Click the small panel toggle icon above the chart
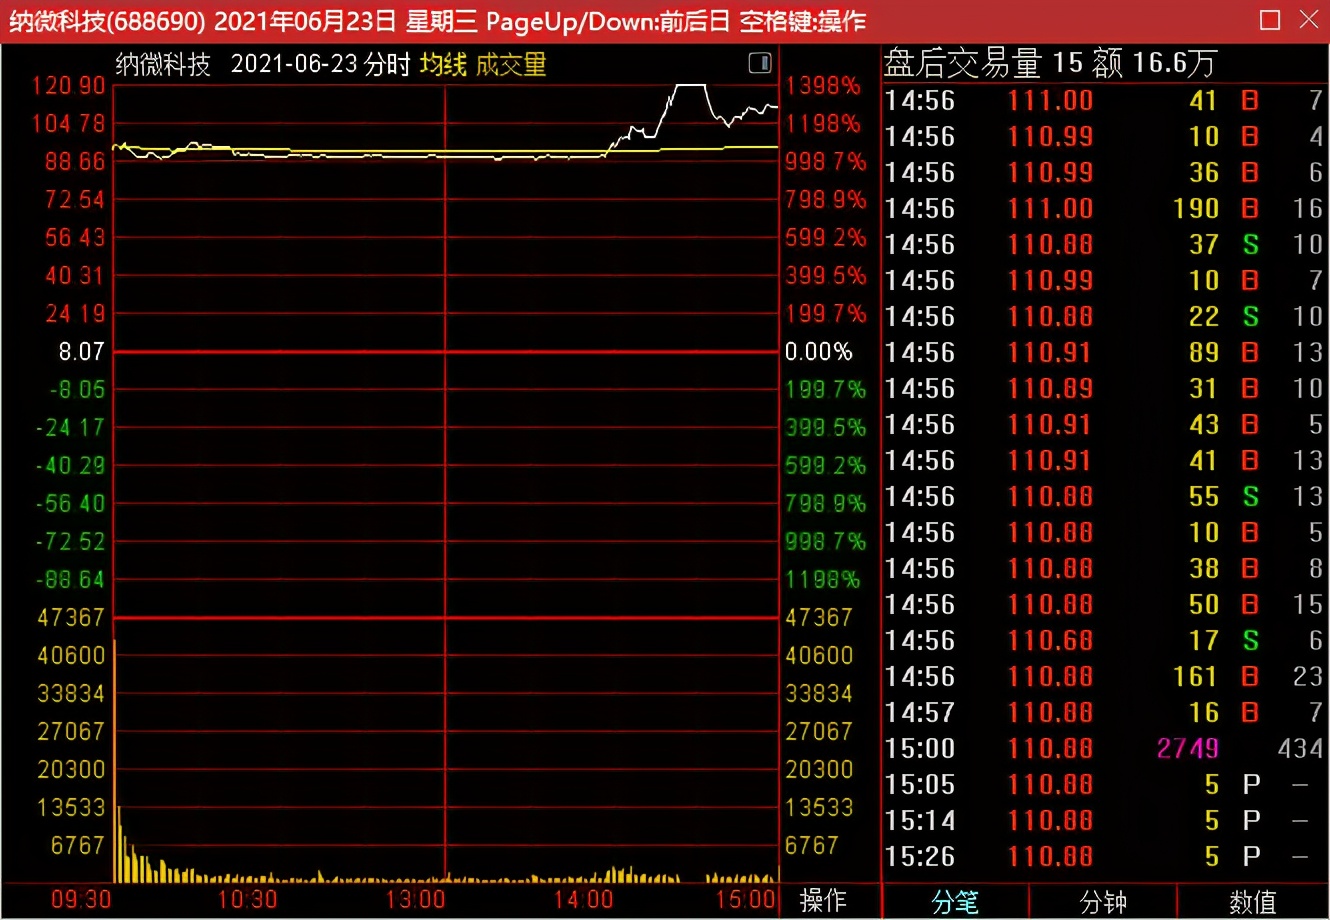The height and width of the screenshot is (920, 1330). [x=760, y=64]
